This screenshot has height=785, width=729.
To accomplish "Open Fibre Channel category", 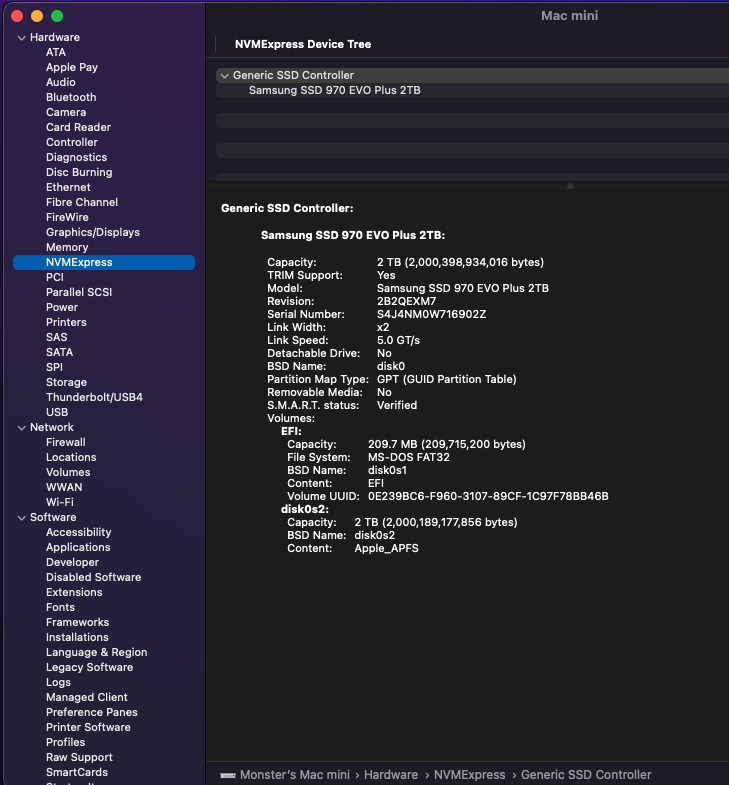I will 82,202.
